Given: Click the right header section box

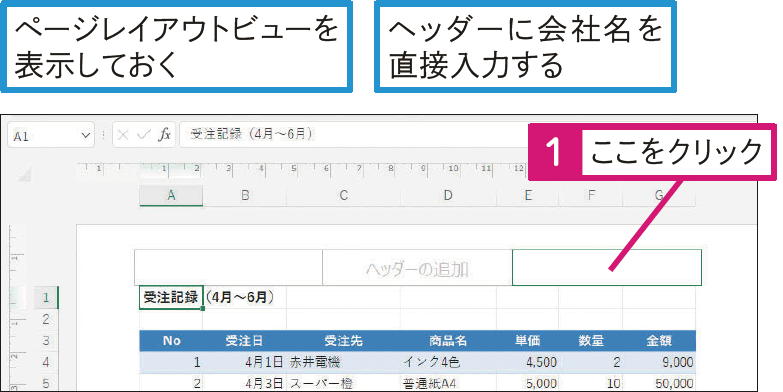Looking at the screenshot, I should [607, 268].
